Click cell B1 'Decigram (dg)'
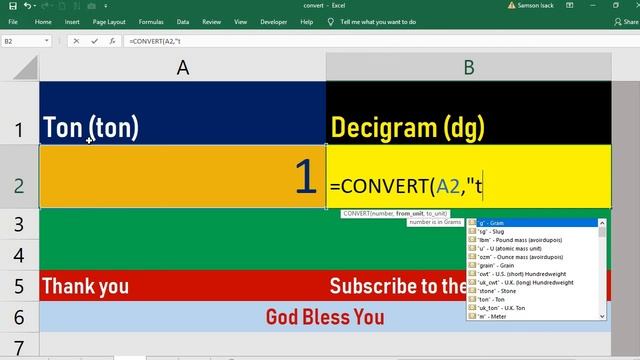This screenshot has width=640, height=360. pos(469,113)
